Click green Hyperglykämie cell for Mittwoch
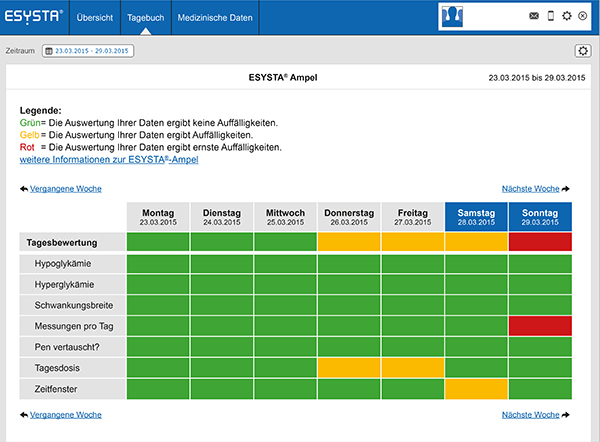The image size is (600, 442). [x=285, y=284]
